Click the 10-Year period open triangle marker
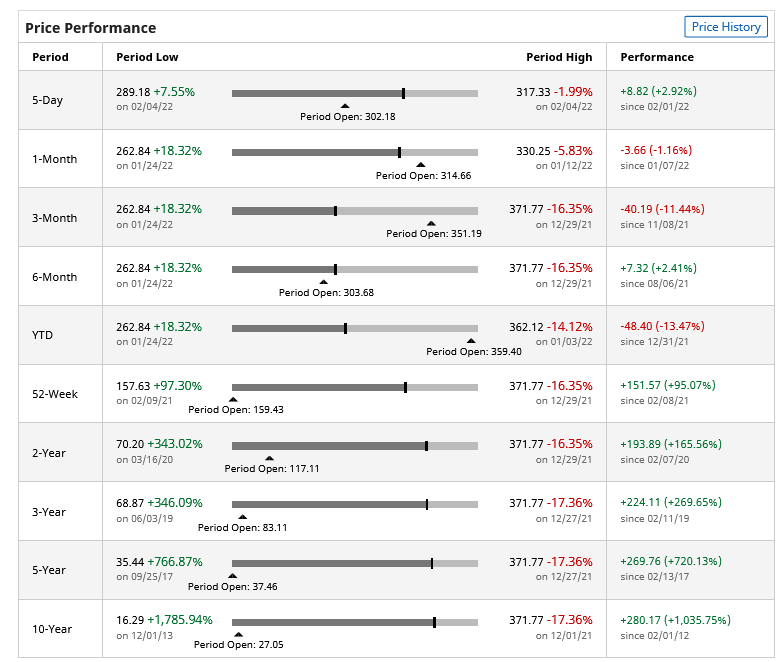This screenshot has width=777, height=662. (238, 634)
